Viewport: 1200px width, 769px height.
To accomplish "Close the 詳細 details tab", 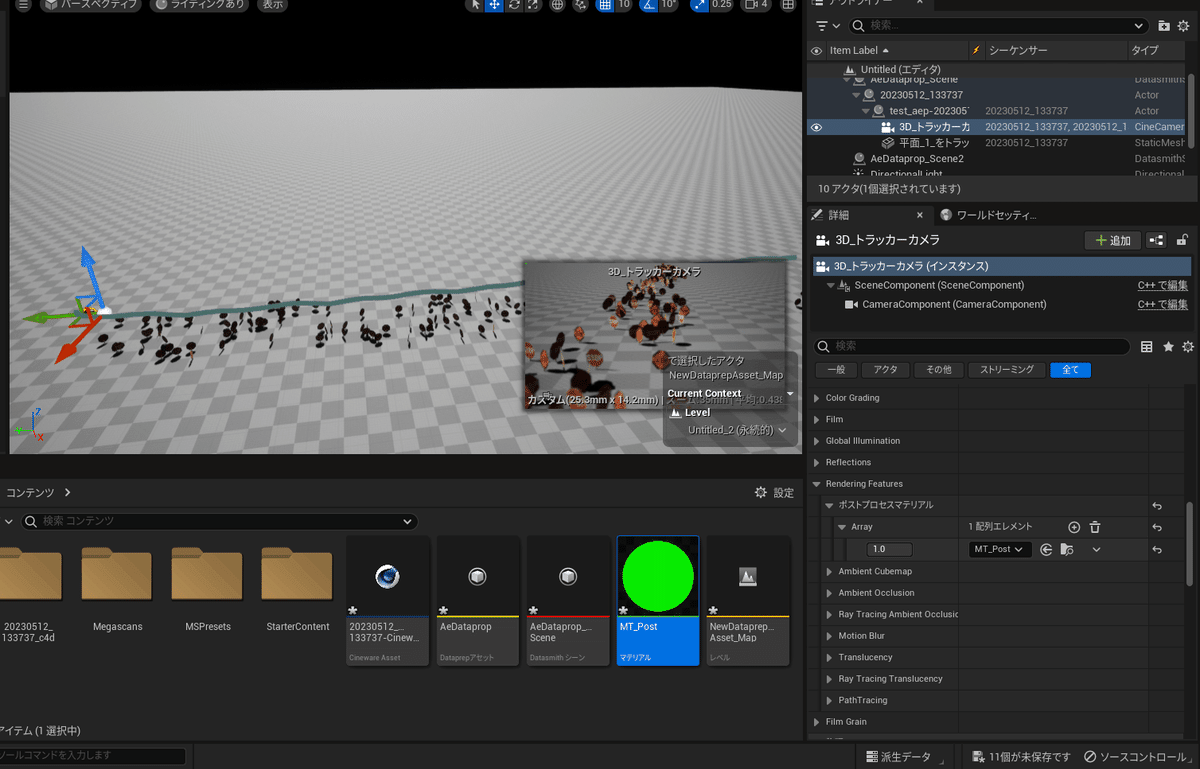I will coord(920,215).
